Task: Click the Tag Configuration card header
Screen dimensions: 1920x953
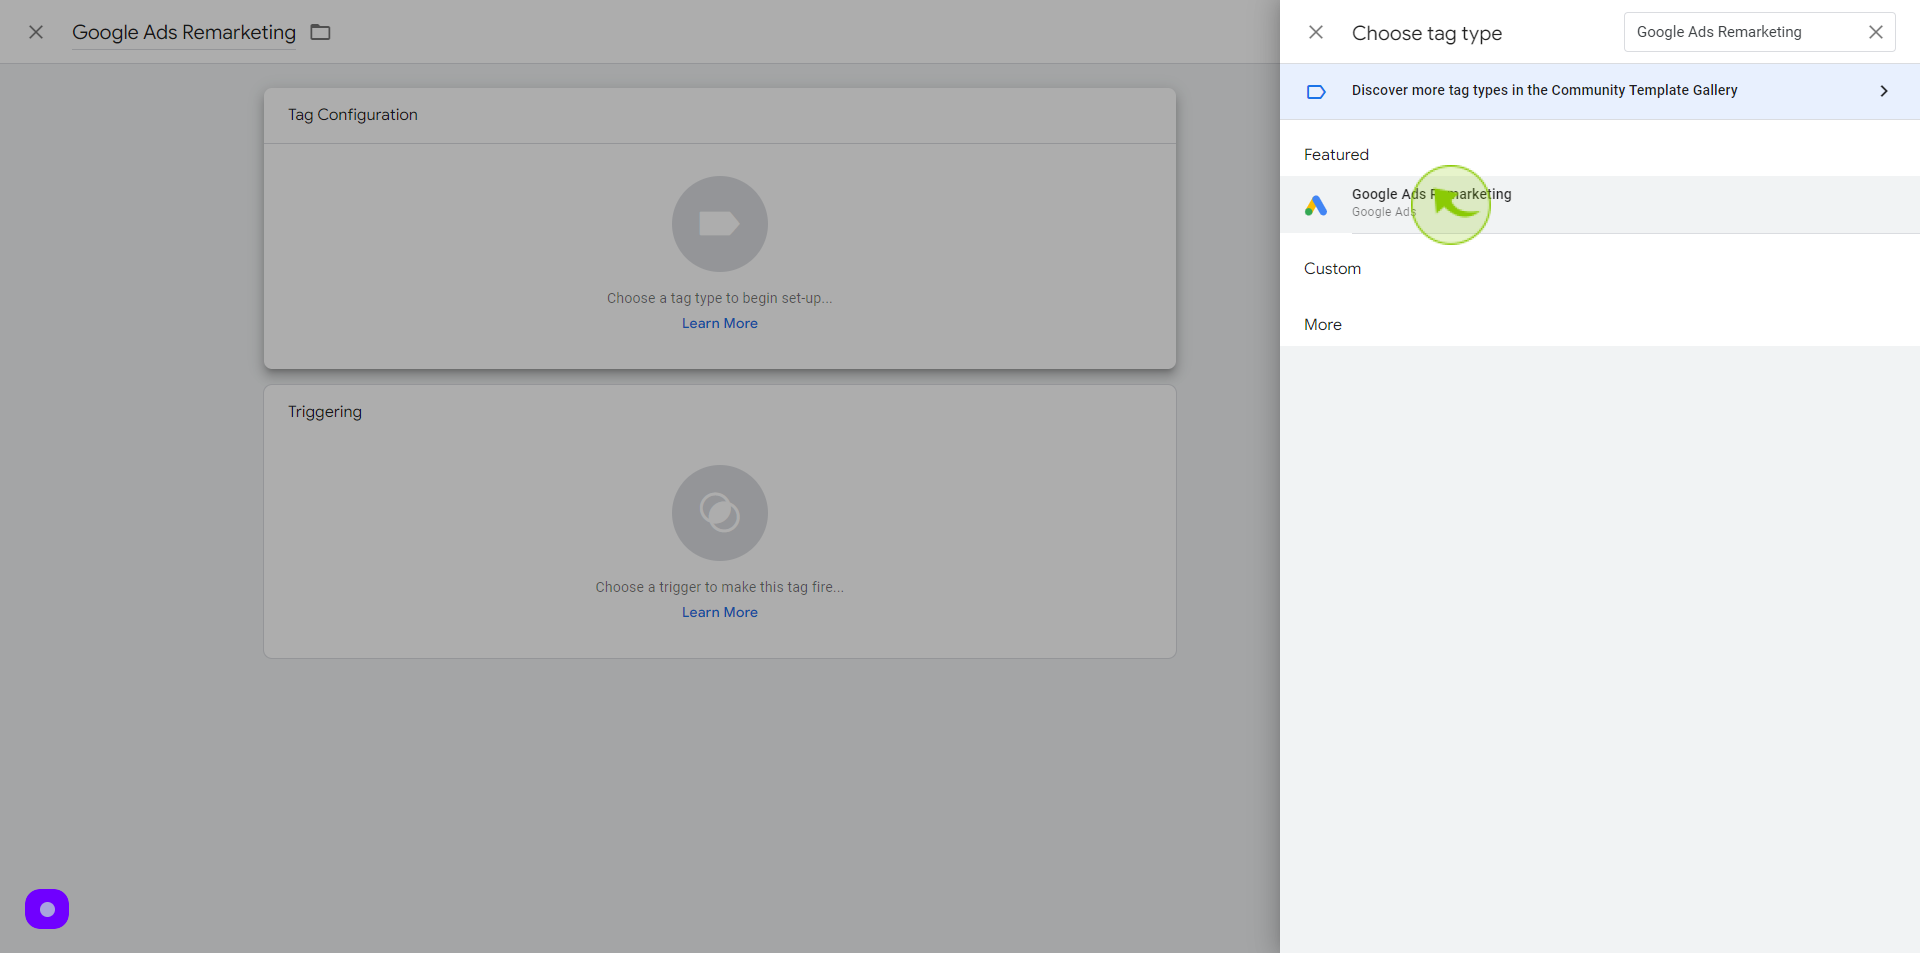Action: (720, 115)
